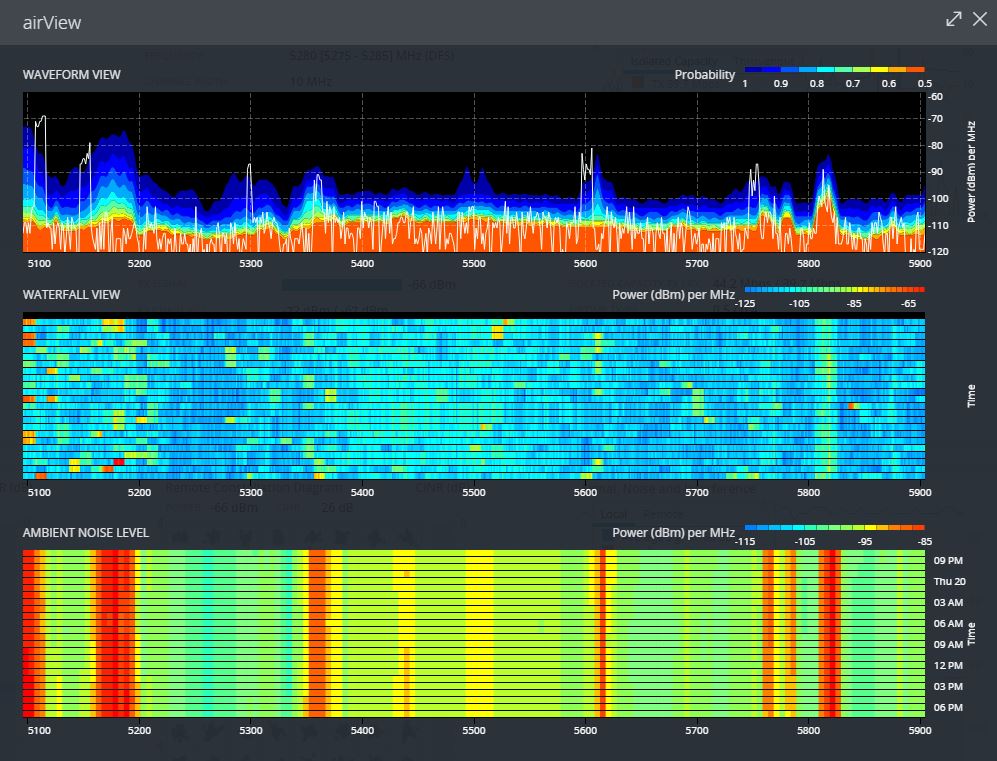Screen dimensions: 997x761
Task: Select the Waterfall View heading
Action: coord(71,294)
